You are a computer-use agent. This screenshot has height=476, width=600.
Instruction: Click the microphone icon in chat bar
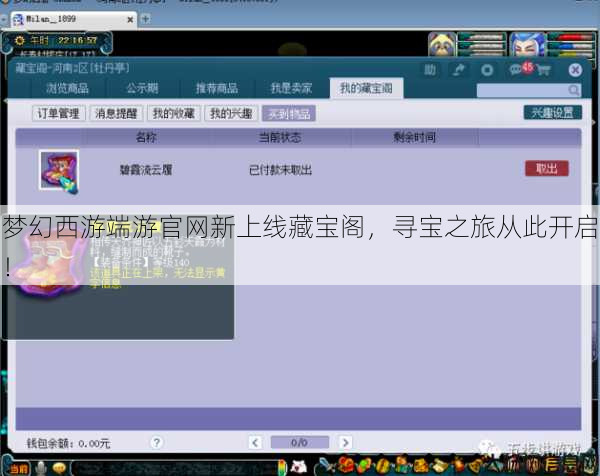41,468
